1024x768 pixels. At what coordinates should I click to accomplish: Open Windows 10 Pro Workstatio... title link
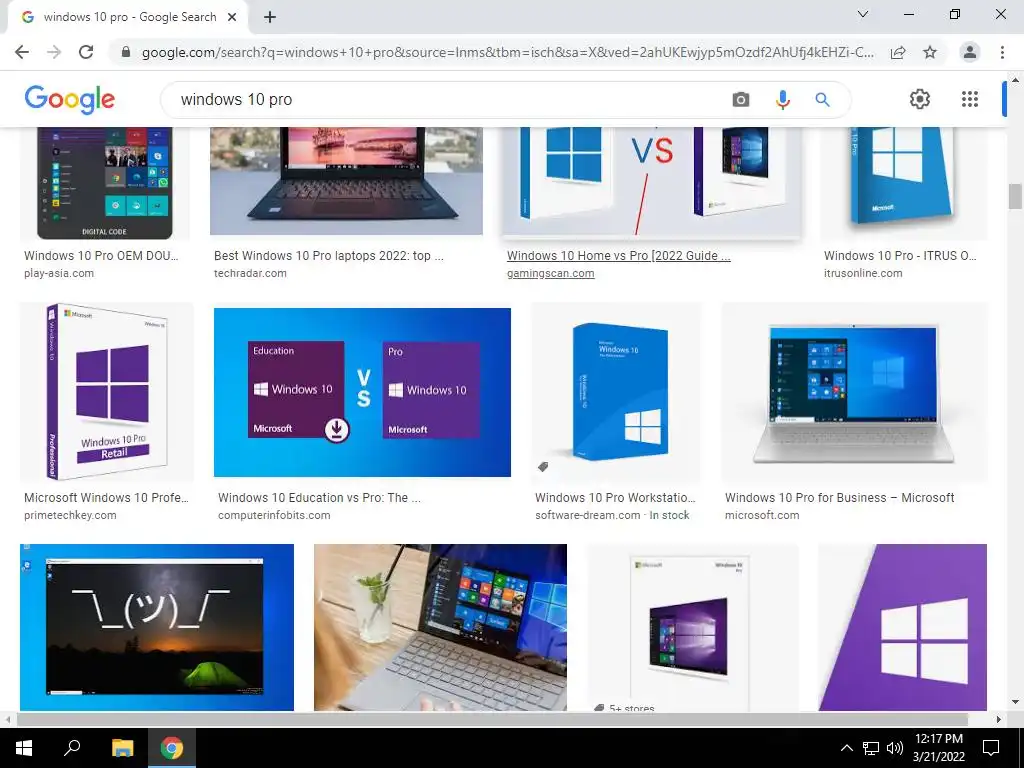point(615,498)
